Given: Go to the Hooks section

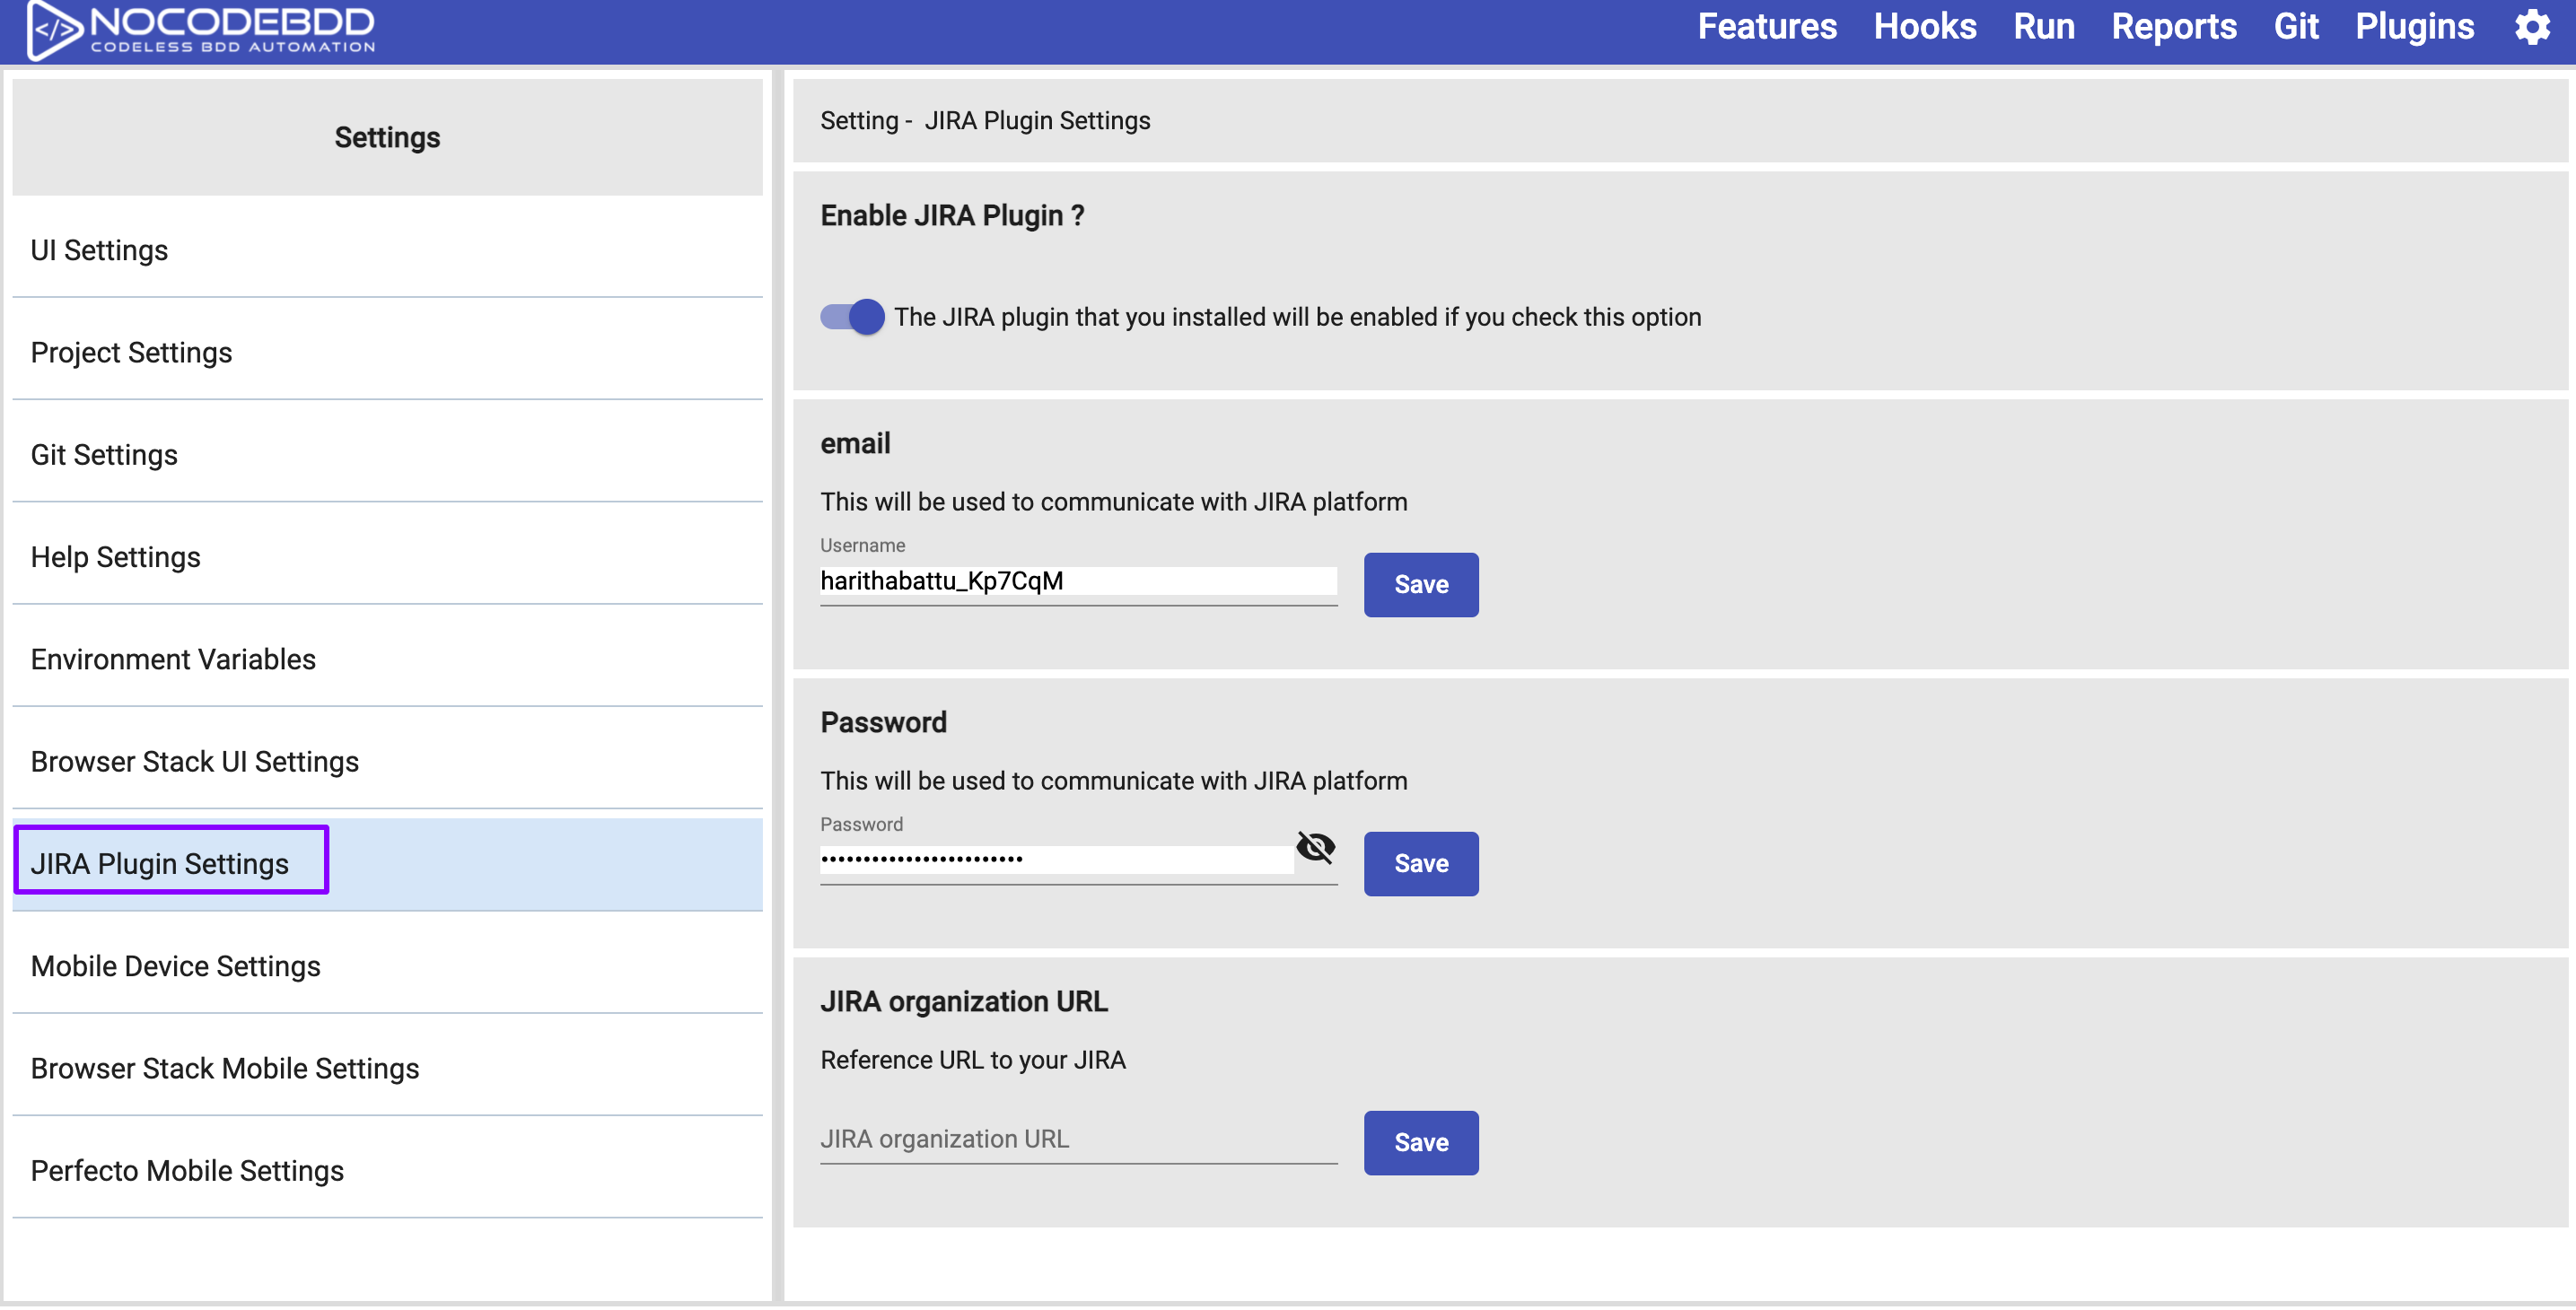Looking at the screenshot, I should [1925, 27].
